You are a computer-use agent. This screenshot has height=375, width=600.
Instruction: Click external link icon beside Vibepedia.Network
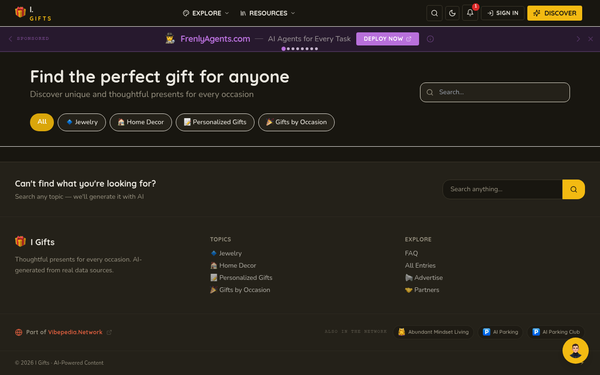109,332
